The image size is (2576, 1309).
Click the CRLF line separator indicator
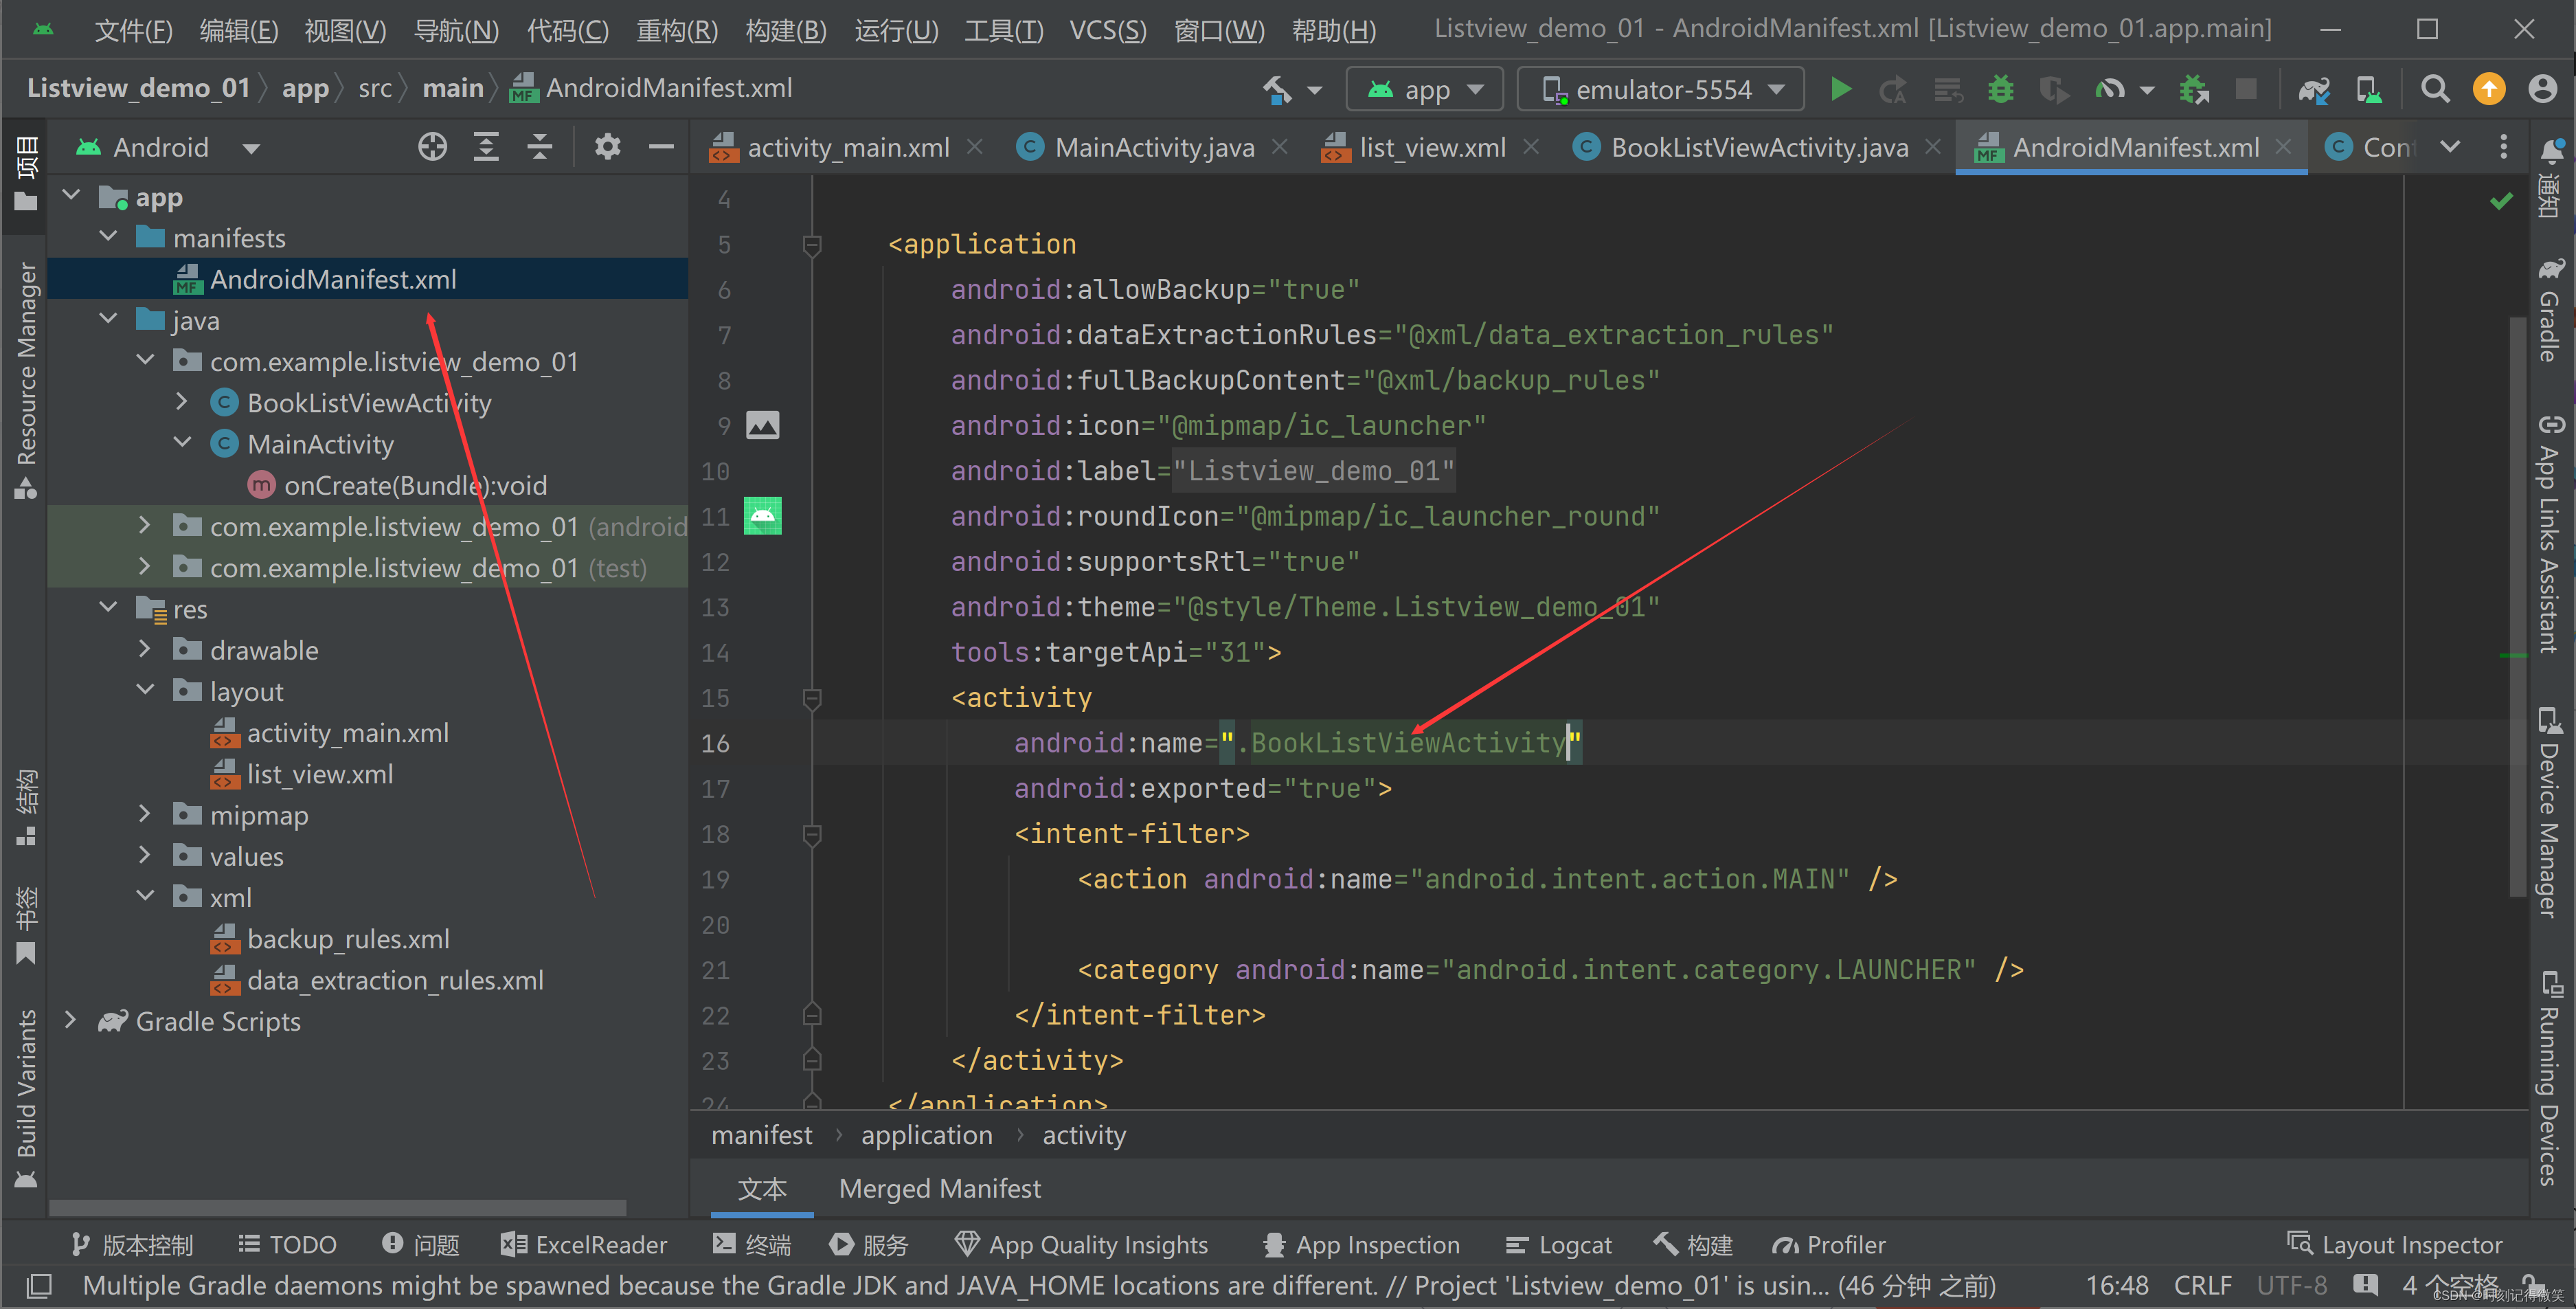[x=2203, y=1285]
